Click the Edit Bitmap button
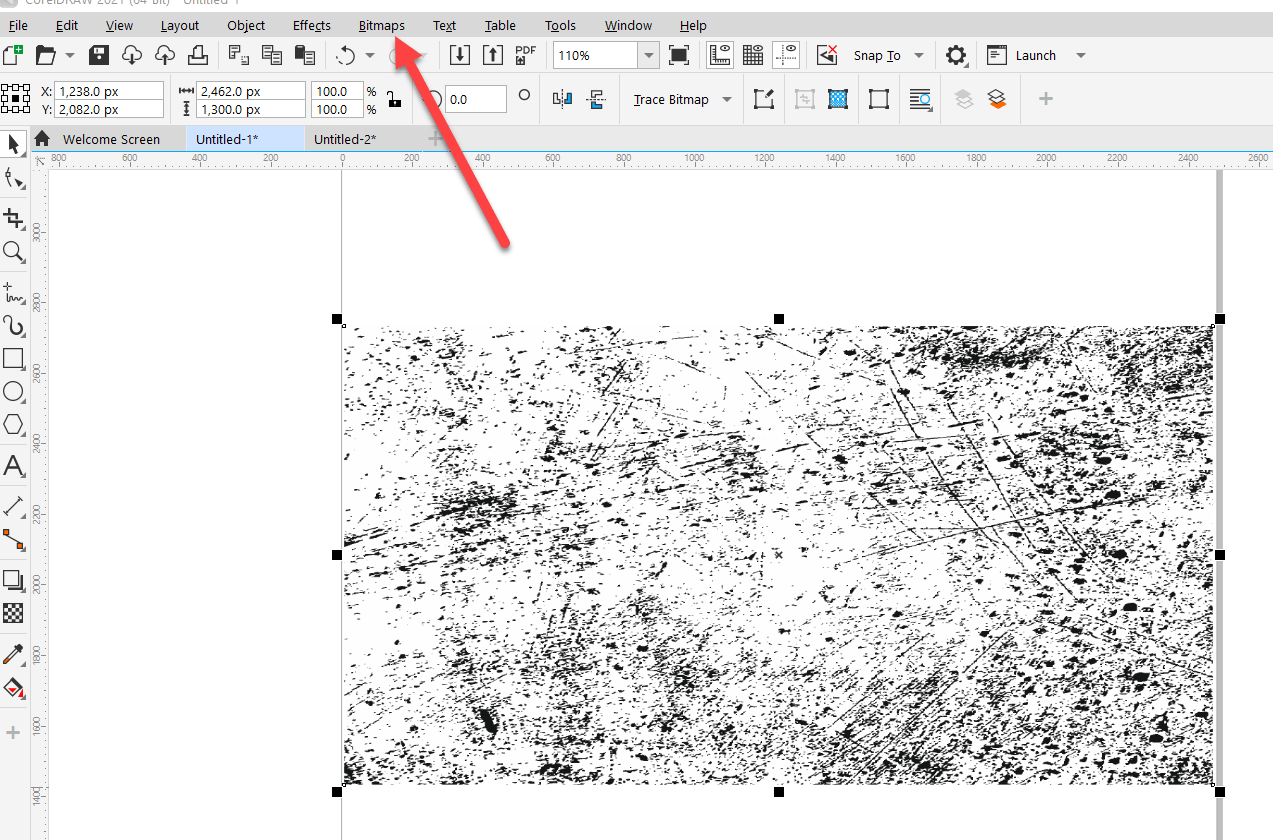This screenshot has height=840, width=1273. [x=764, y=99]
